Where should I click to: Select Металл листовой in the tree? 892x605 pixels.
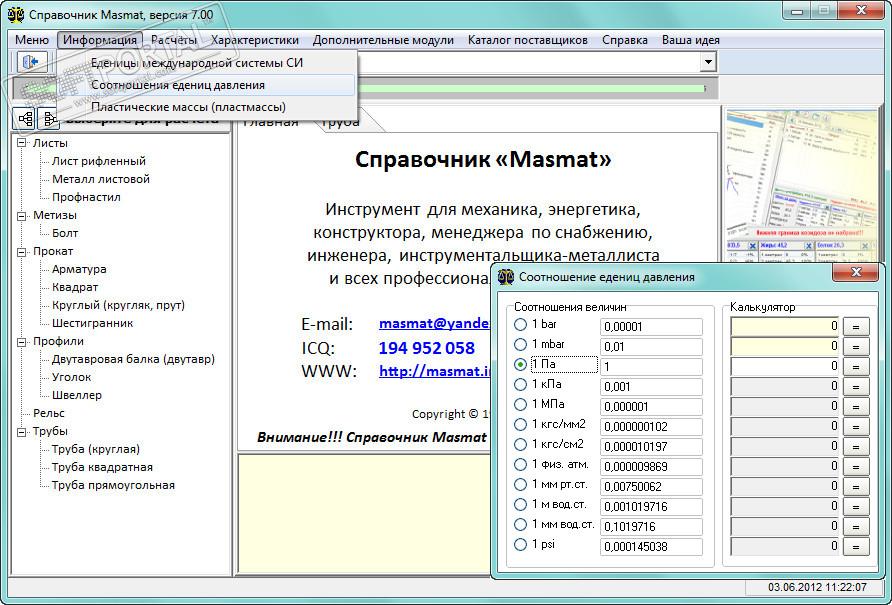(101, 179)
